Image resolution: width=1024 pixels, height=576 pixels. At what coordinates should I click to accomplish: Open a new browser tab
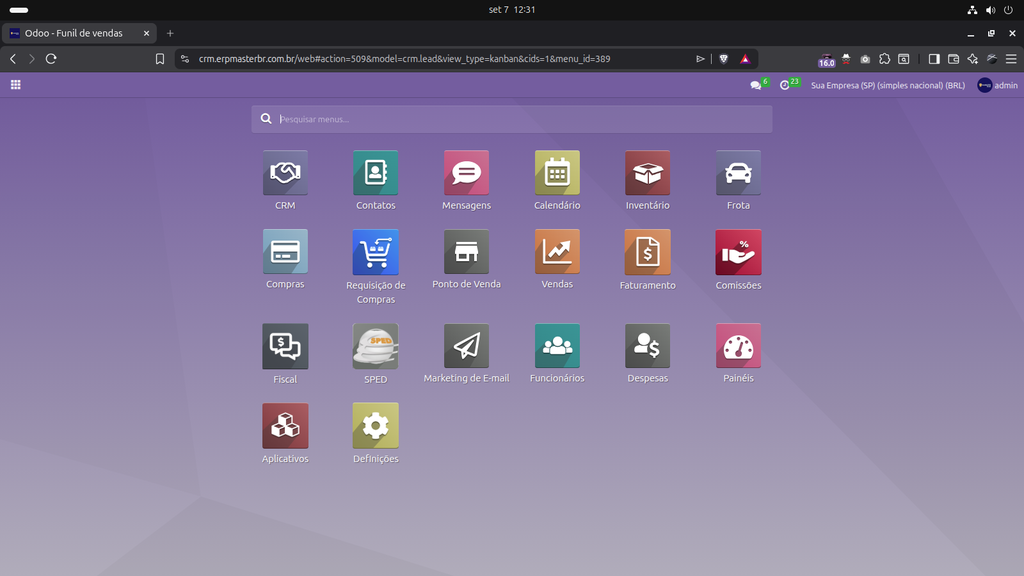coord(170,33)
